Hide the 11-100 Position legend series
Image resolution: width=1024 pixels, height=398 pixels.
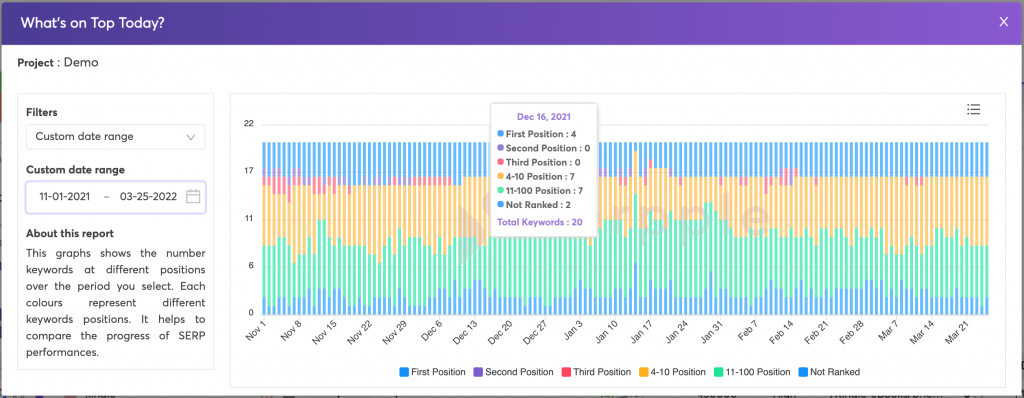pos(752,372)
